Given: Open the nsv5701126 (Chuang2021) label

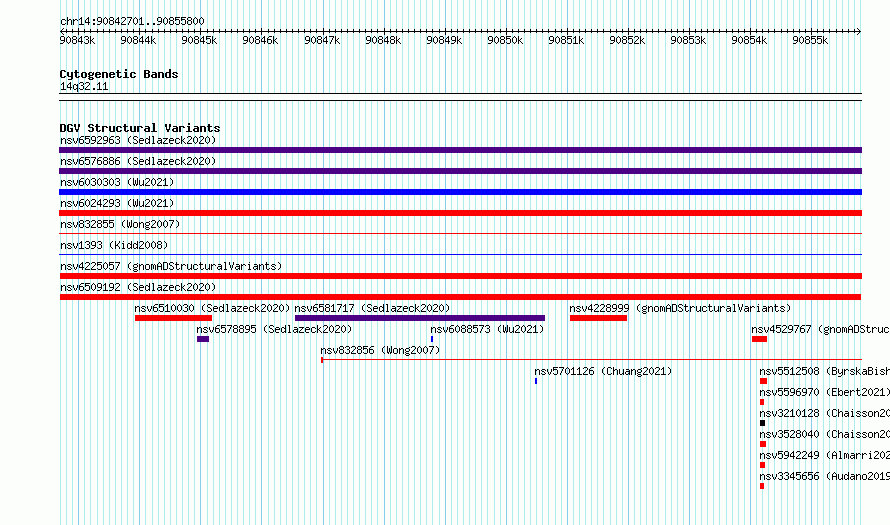Looking at the screenshot, I should click(603, 371).
